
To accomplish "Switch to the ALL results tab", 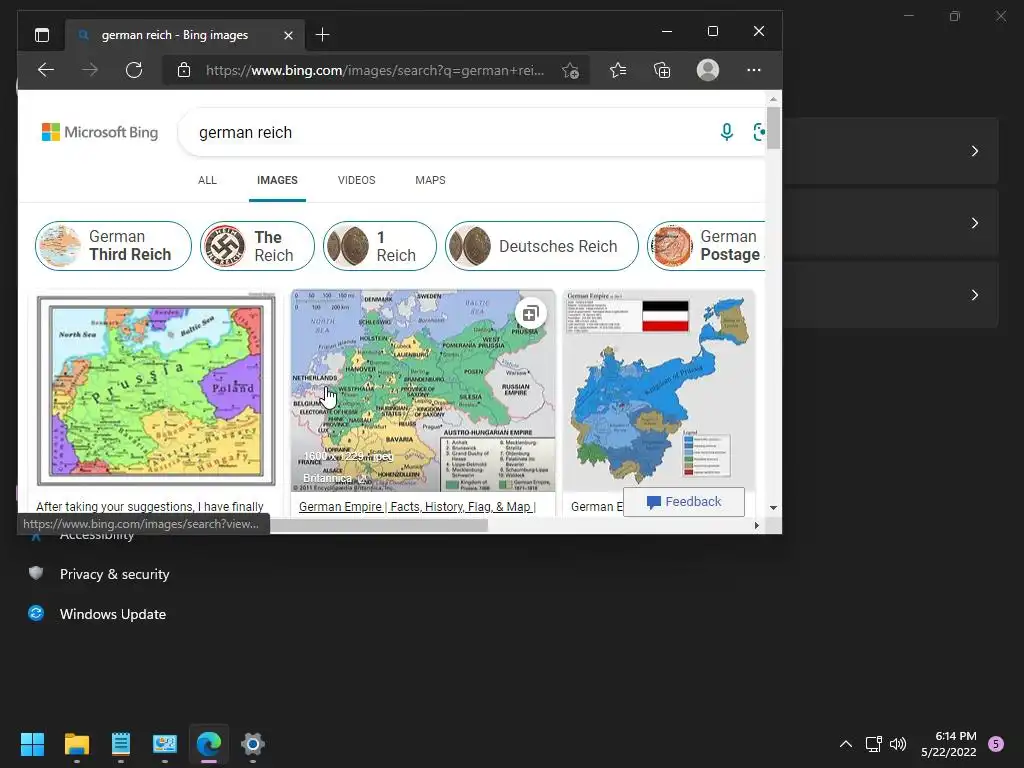I will (x=207, y=180).
